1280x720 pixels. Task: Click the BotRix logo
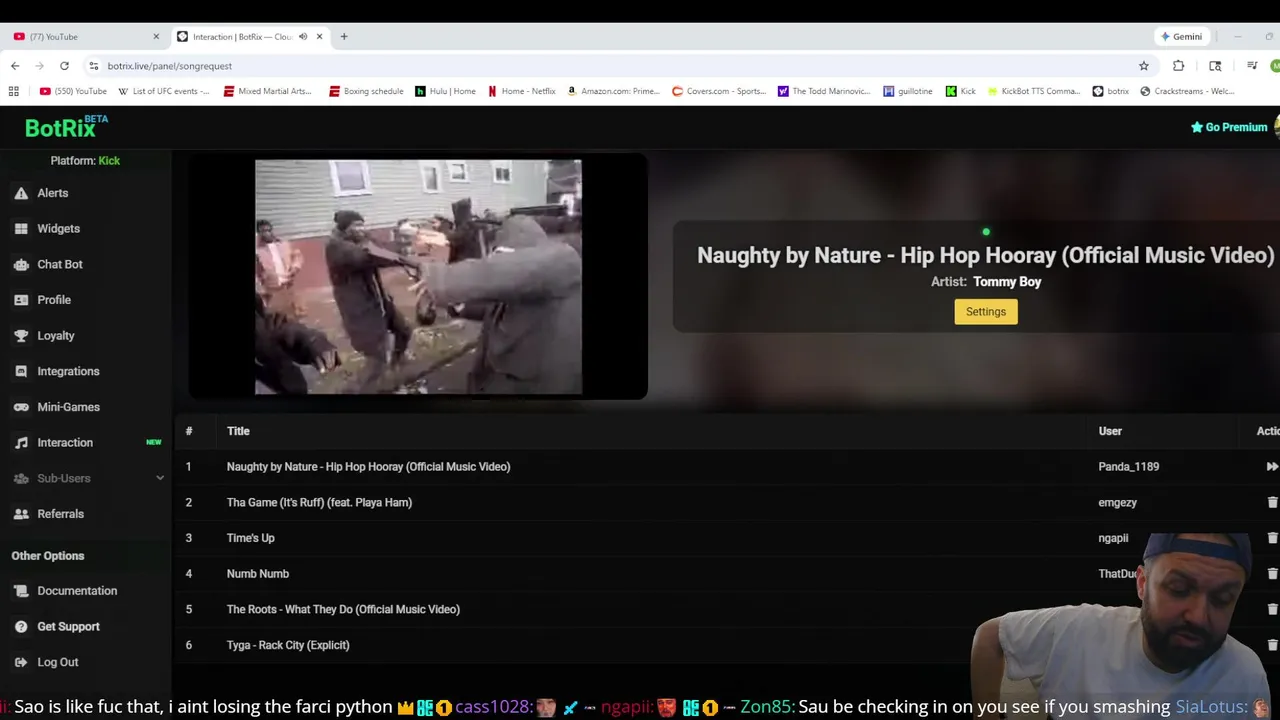(66, 127)
